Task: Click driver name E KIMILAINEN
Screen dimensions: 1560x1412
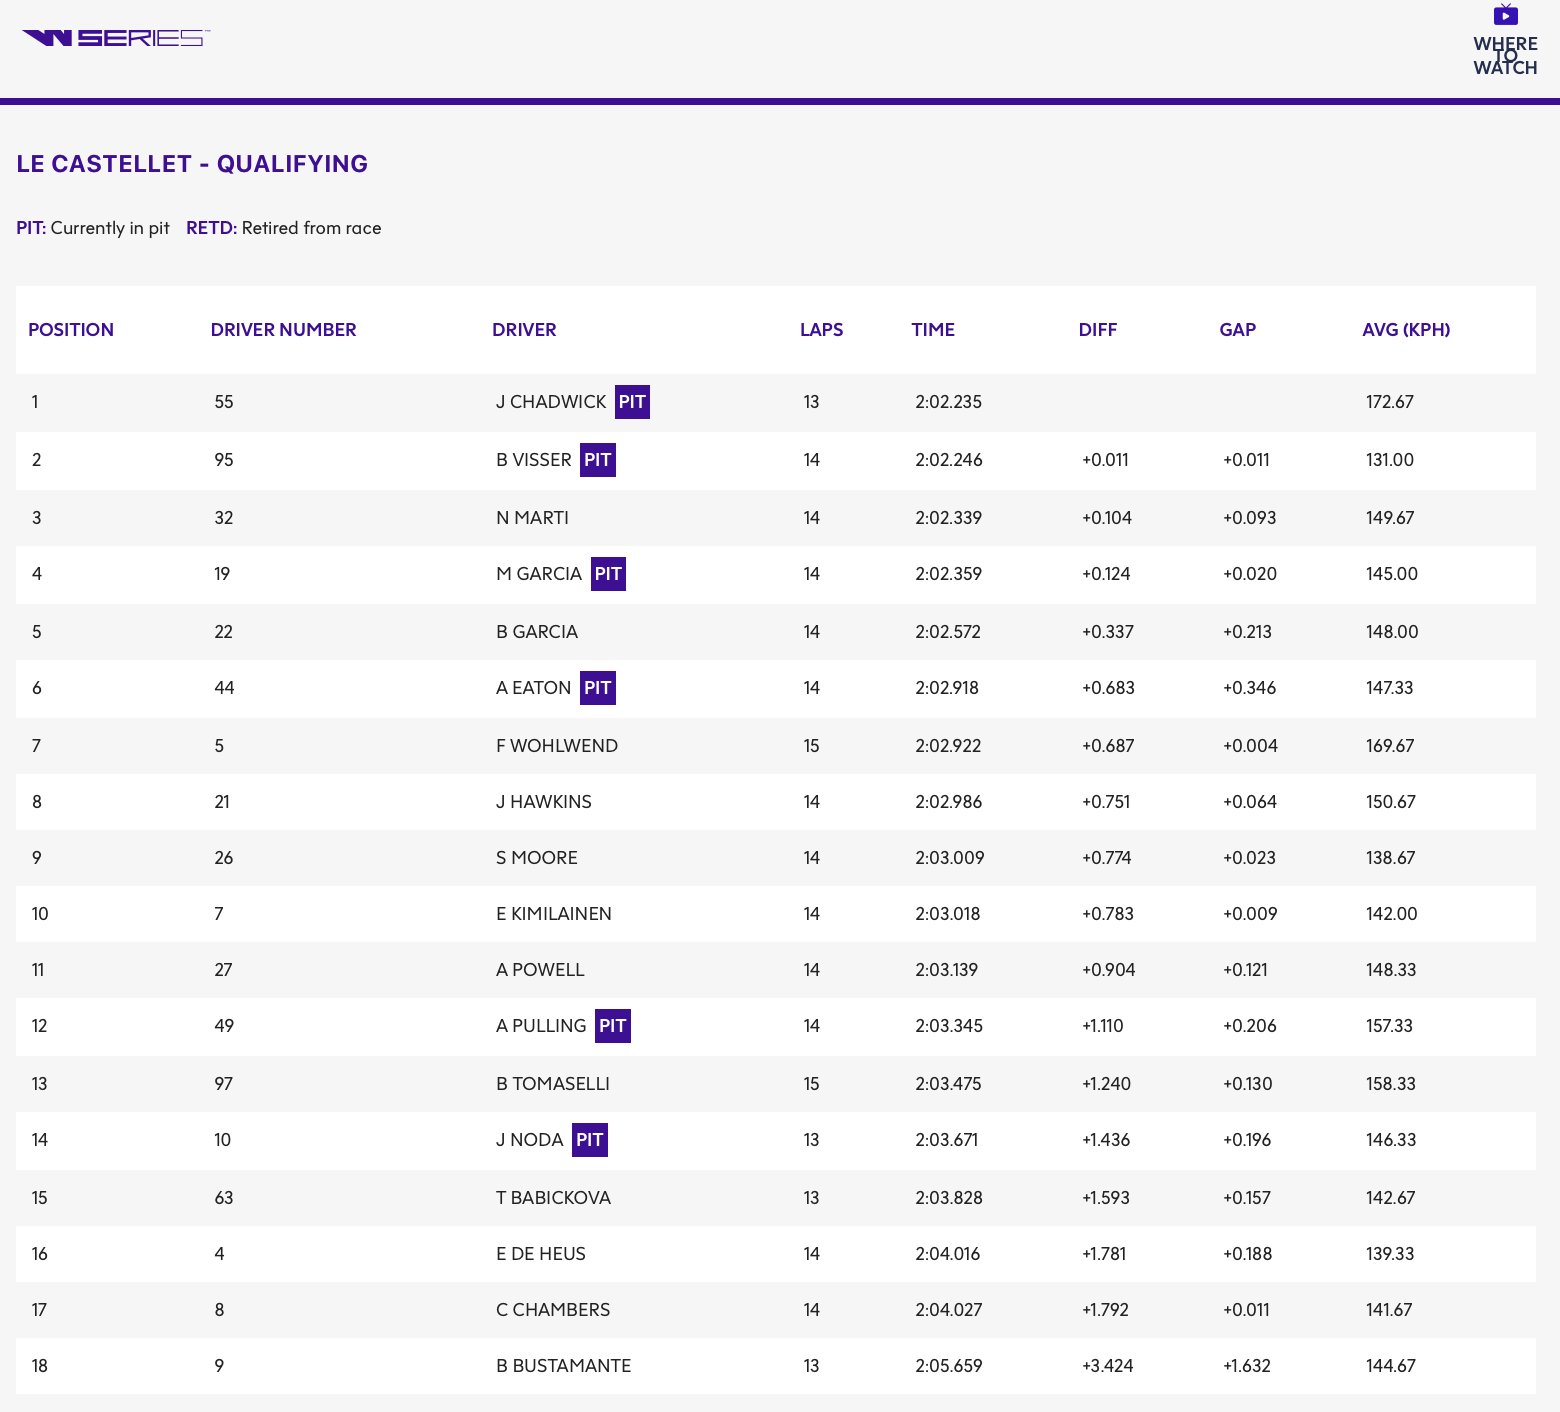Action: 554,914
